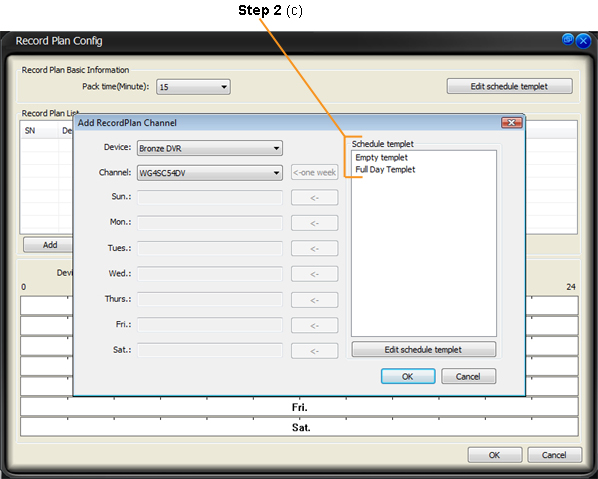
Task: Select Full Day Templet entry
Action: [385, 169]
